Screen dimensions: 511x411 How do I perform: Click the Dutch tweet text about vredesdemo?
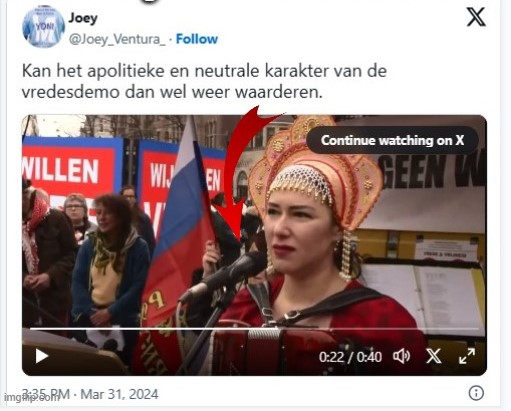tap(204, 81)
